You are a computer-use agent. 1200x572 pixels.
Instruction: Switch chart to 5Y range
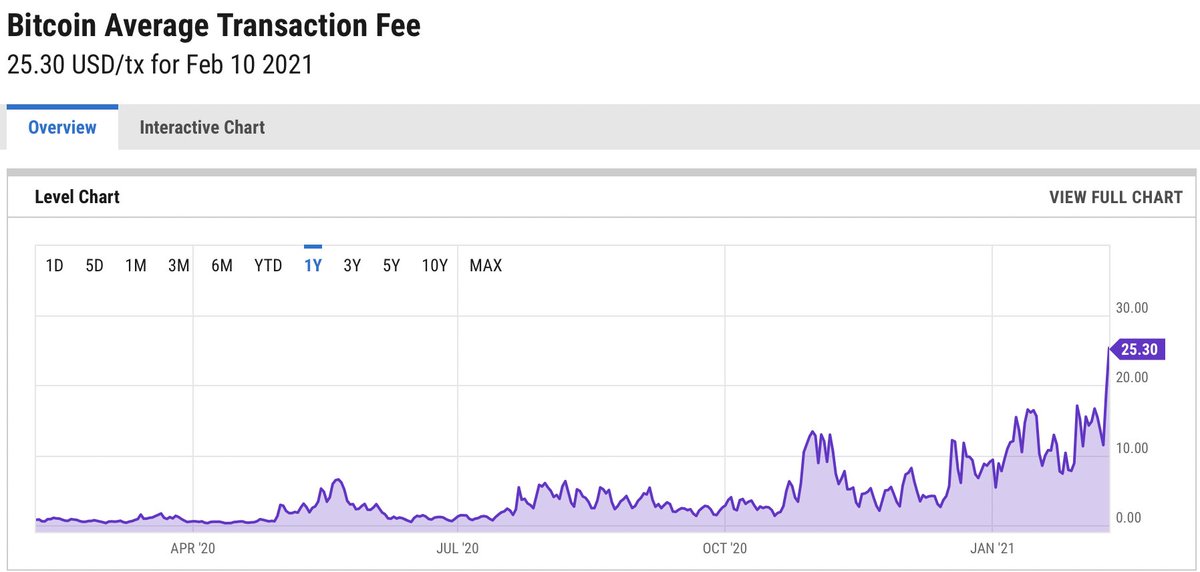click(x=391, y=265)
